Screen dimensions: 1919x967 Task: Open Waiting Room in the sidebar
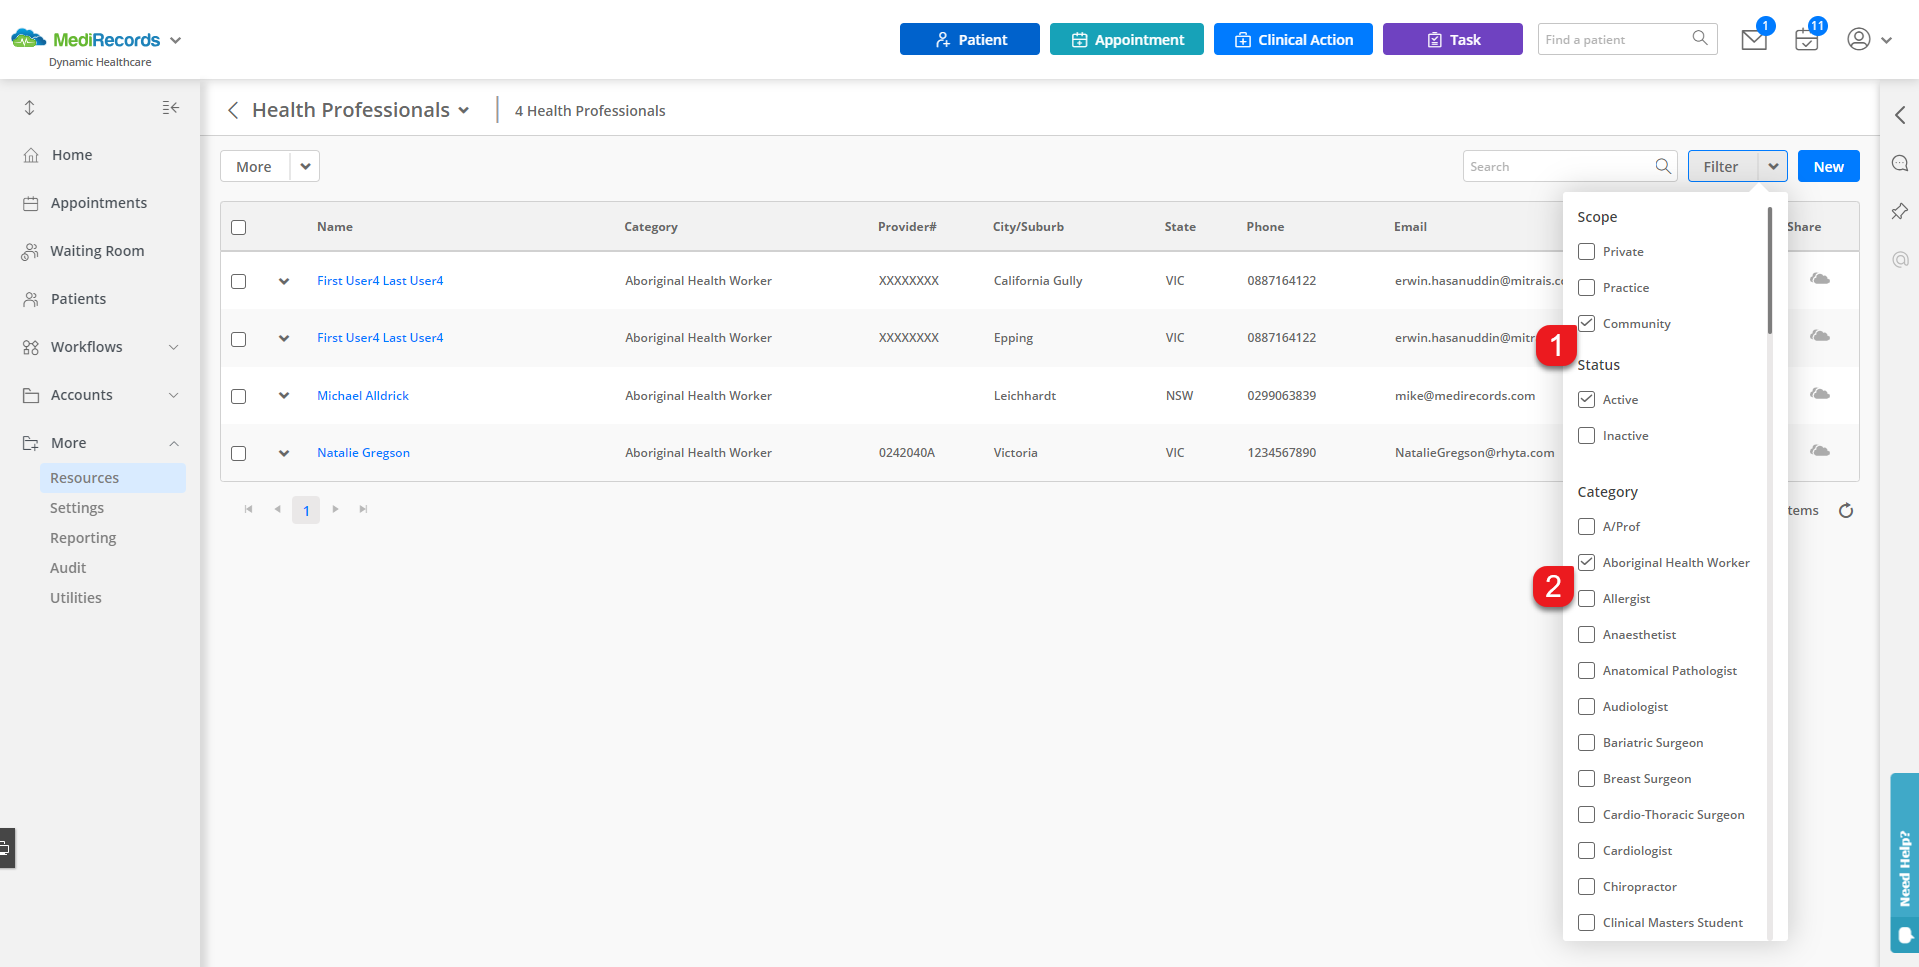(x=97, y=251)
